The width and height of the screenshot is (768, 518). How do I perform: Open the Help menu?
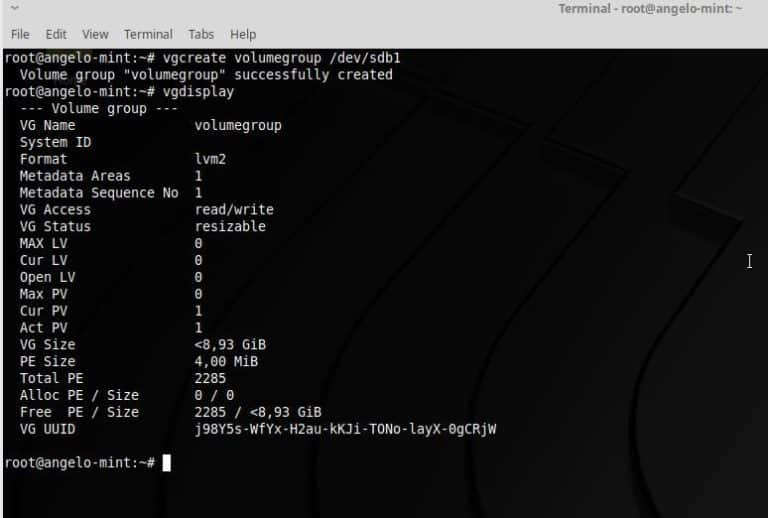243,34
